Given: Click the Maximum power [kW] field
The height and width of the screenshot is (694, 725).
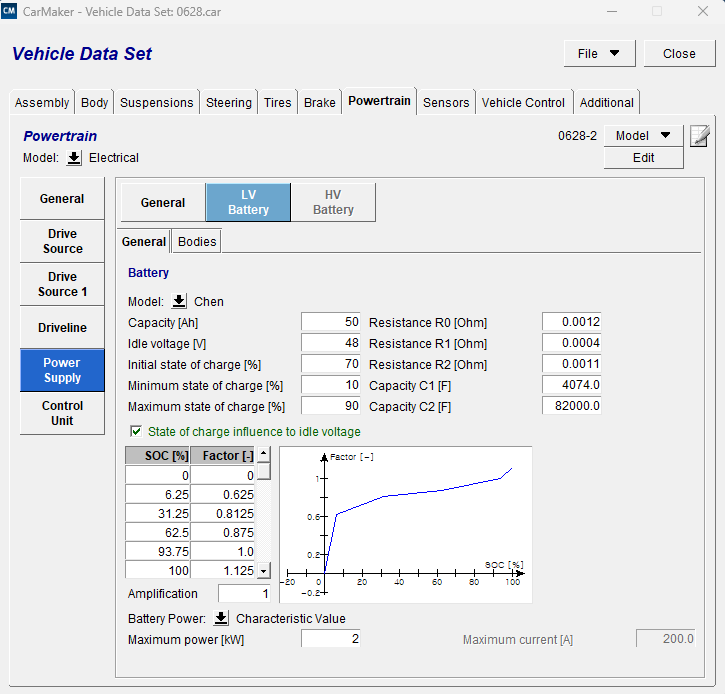Looking at the screenshot, I should point(330,639).
